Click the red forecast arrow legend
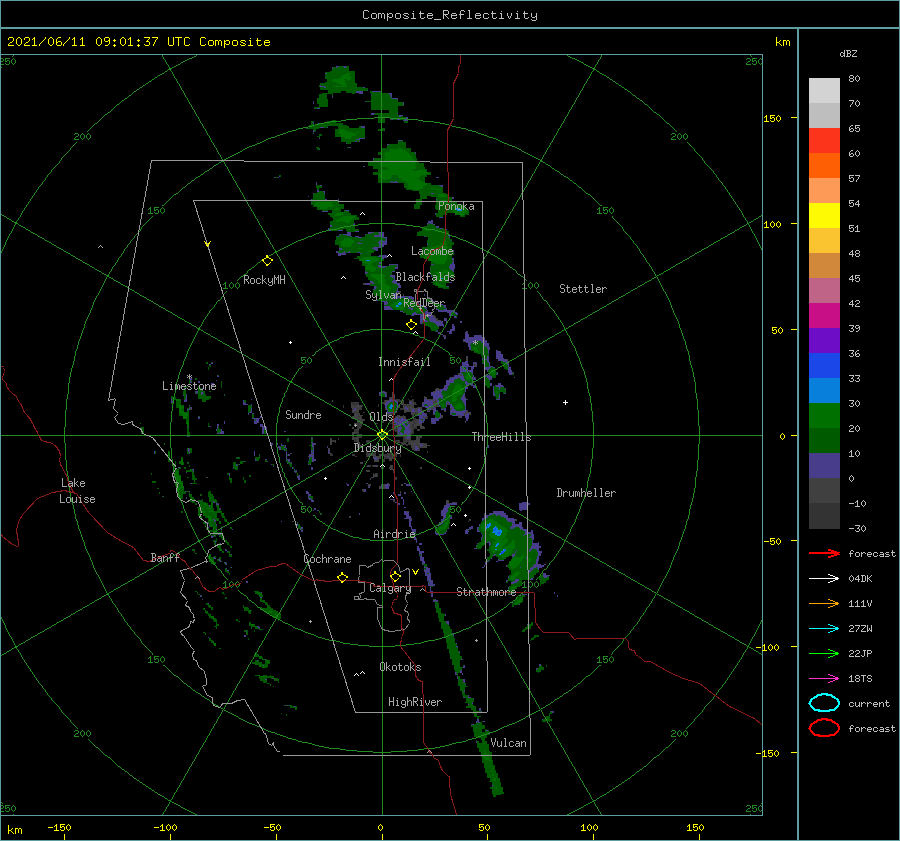This screenshot has width=900, height=841. point(824,553)
